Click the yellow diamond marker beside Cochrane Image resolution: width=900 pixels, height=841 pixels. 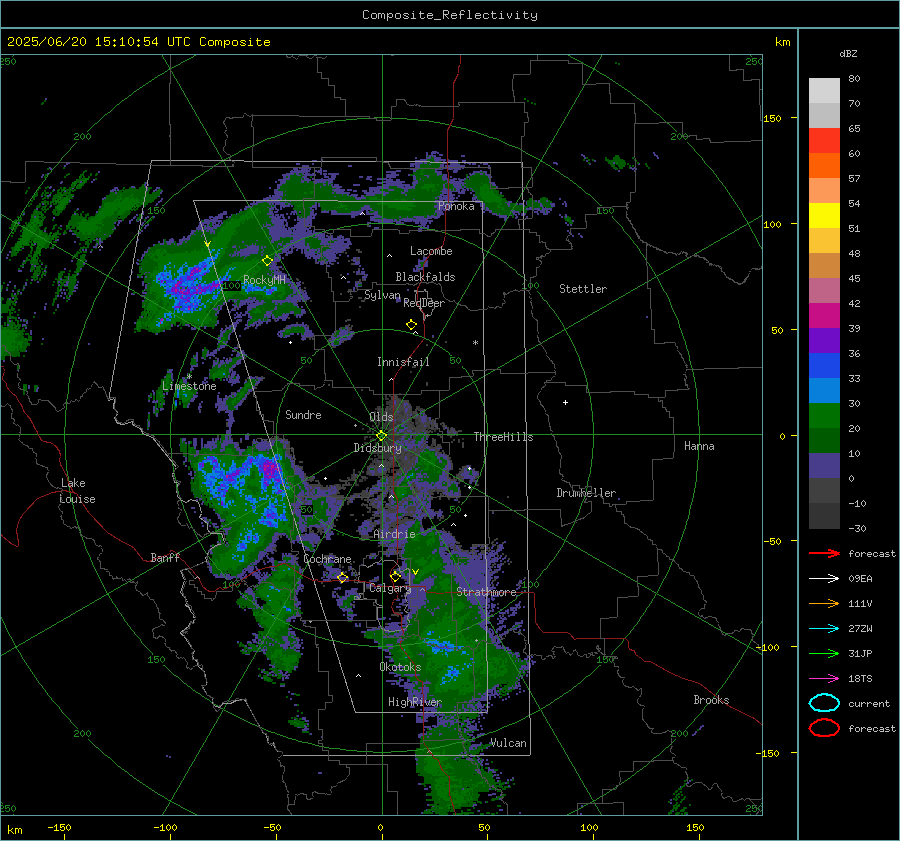pyautogui.click(x=342, y=577)
